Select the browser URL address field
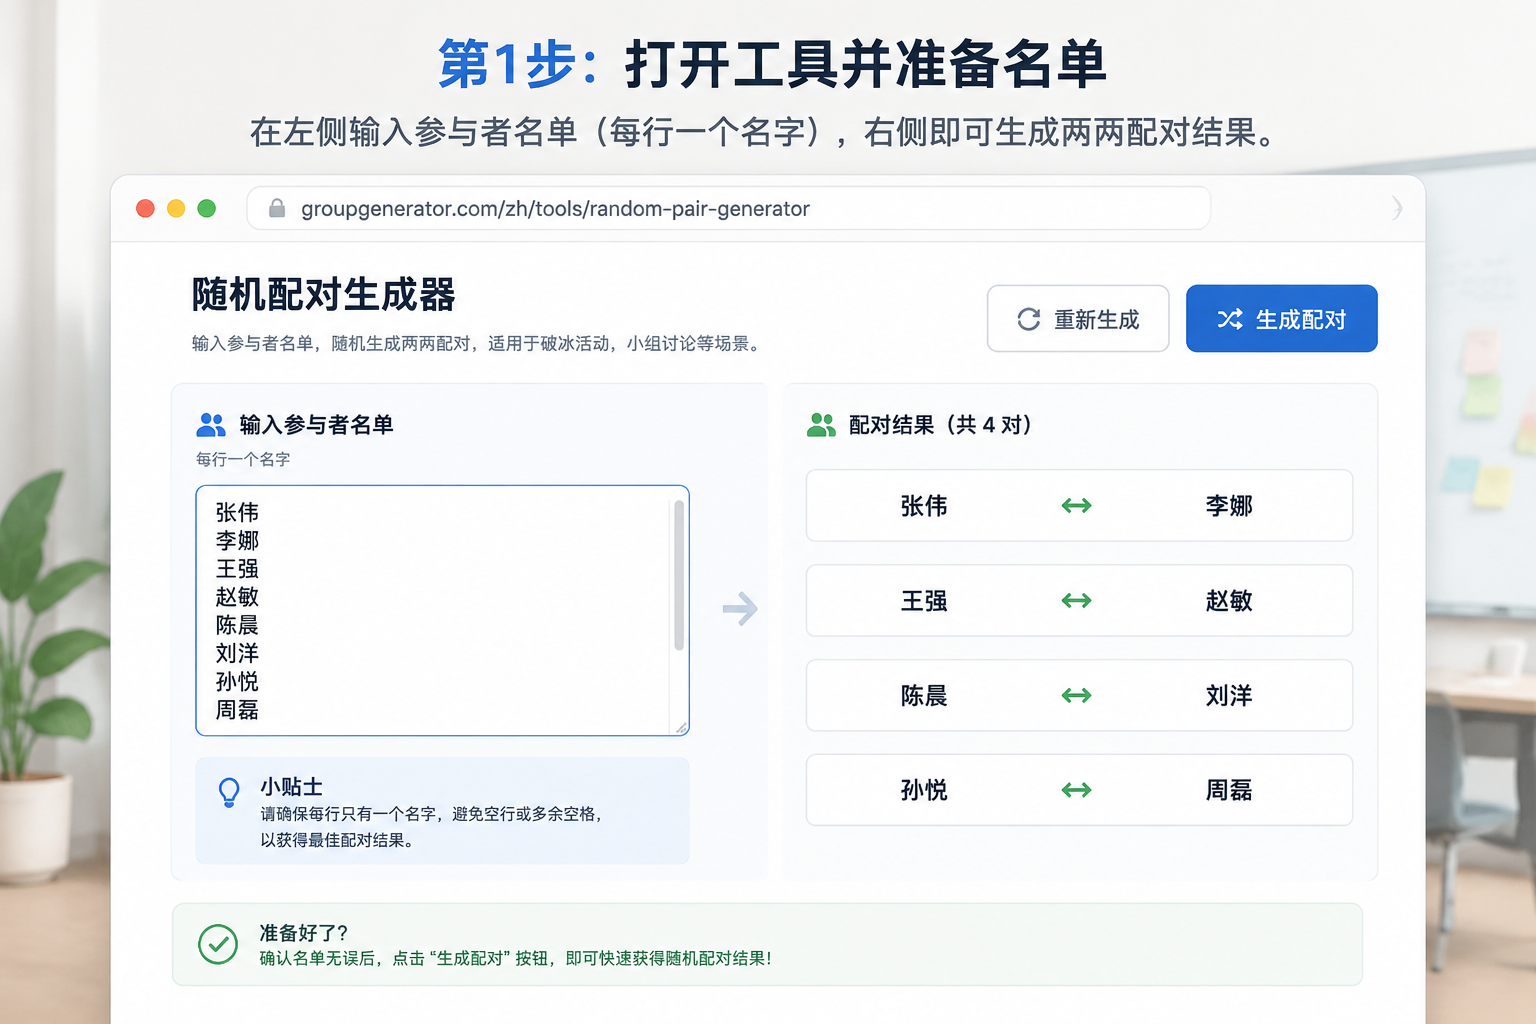This screenshot has width=1536, height=1024. point(728,208)
